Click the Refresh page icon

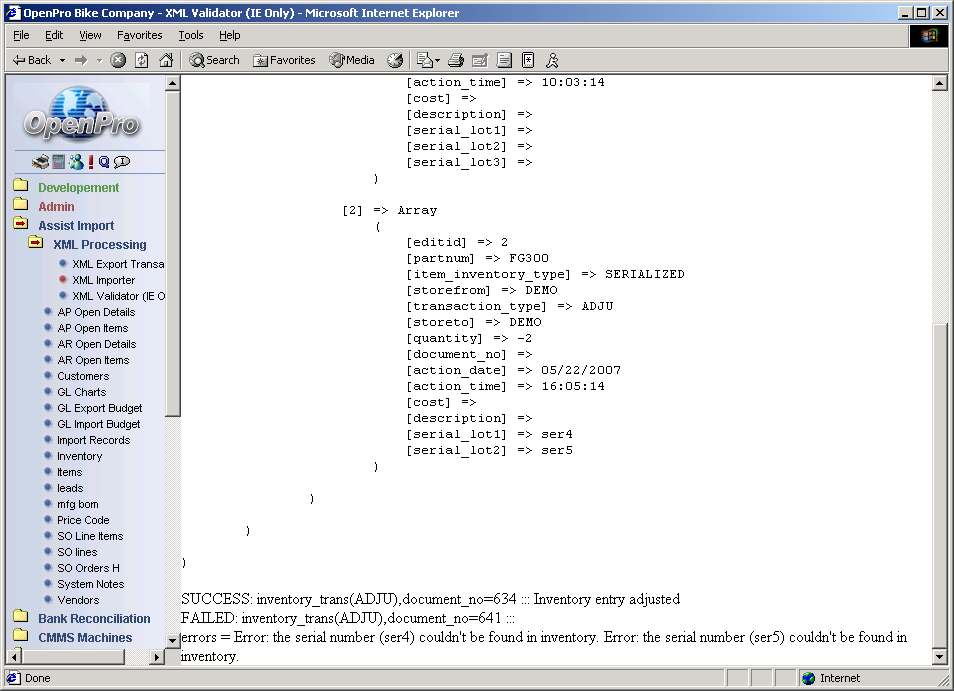click(142, 60)
